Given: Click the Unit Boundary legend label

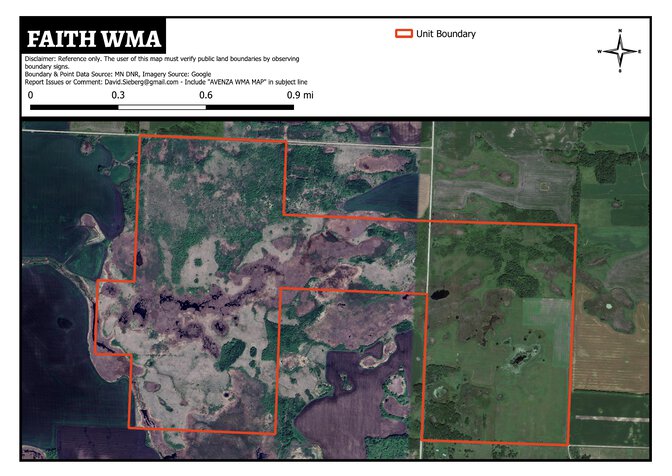Looking at the screenshot, I should [446, 34].
